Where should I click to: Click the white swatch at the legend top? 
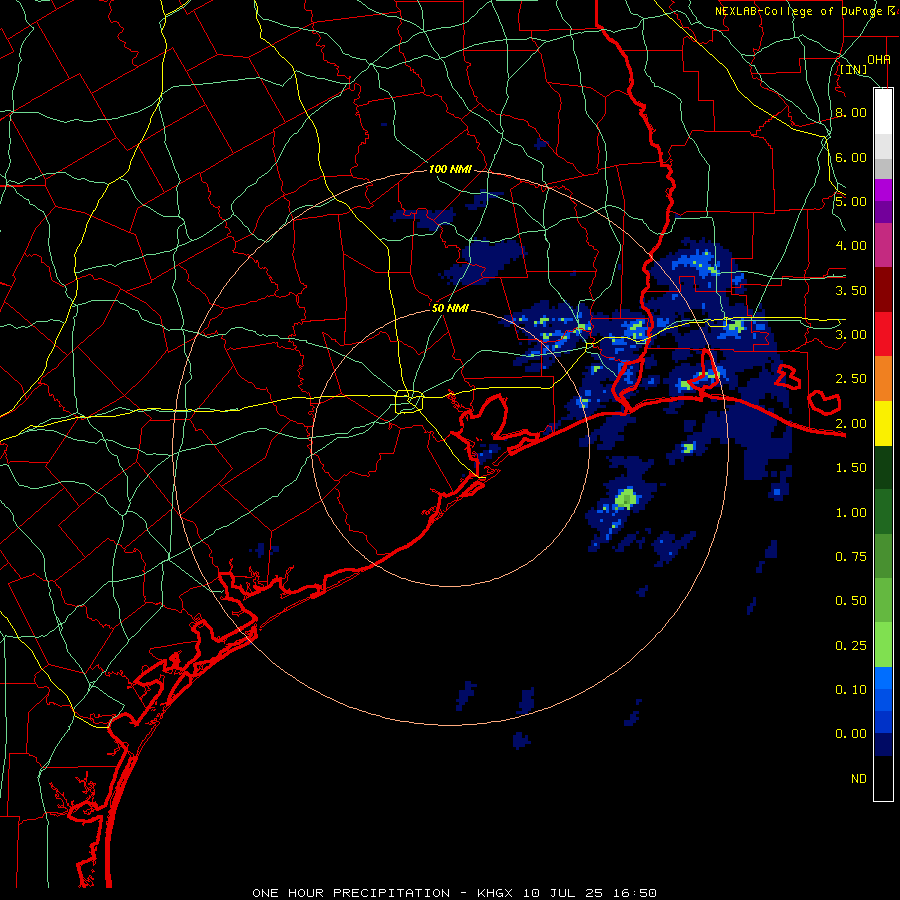[883, 111]
